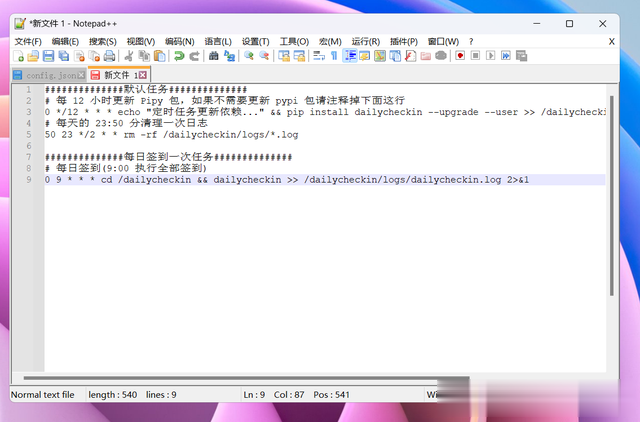Open the Folder as Workspace icon
Viewport: 640px width, 422px height.
coord(426,56)
